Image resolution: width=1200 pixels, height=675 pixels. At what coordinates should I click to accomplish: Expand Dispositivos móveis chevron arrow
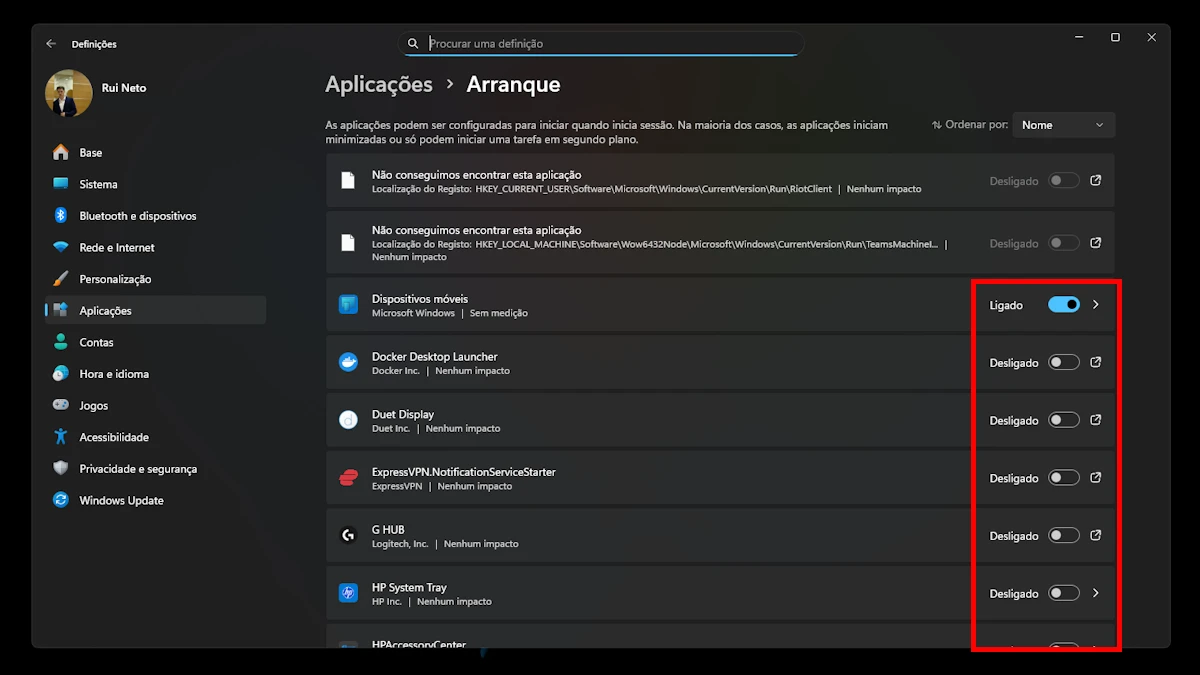click(1096, 305)
